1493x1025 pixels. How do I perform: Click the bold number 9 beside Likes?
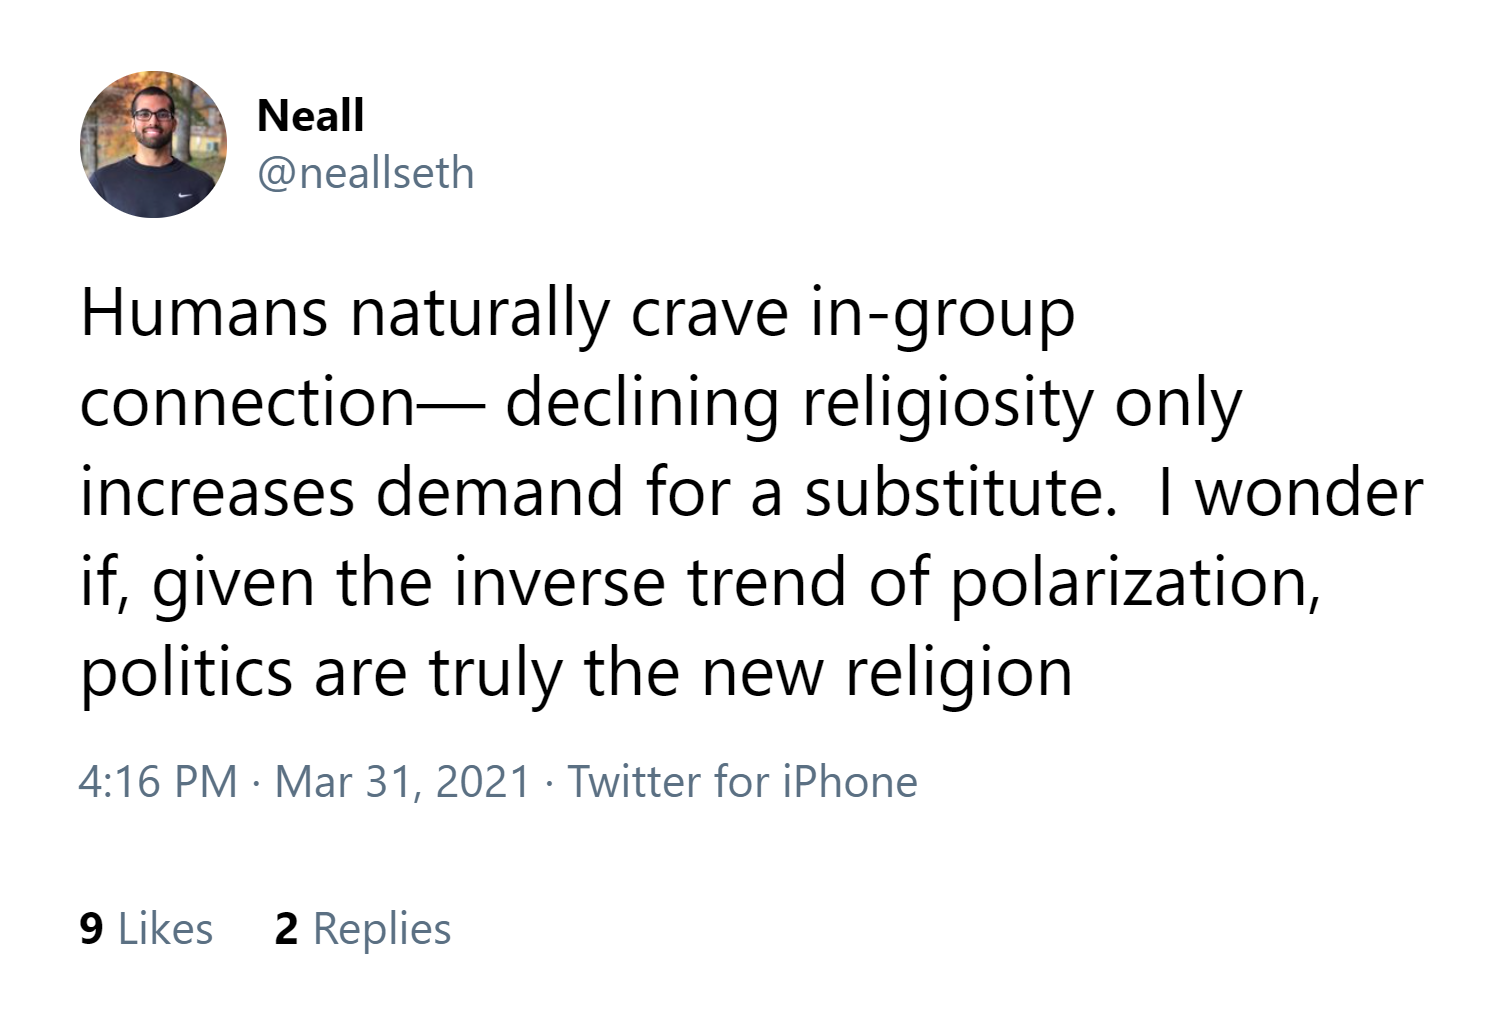pos(91,929)
